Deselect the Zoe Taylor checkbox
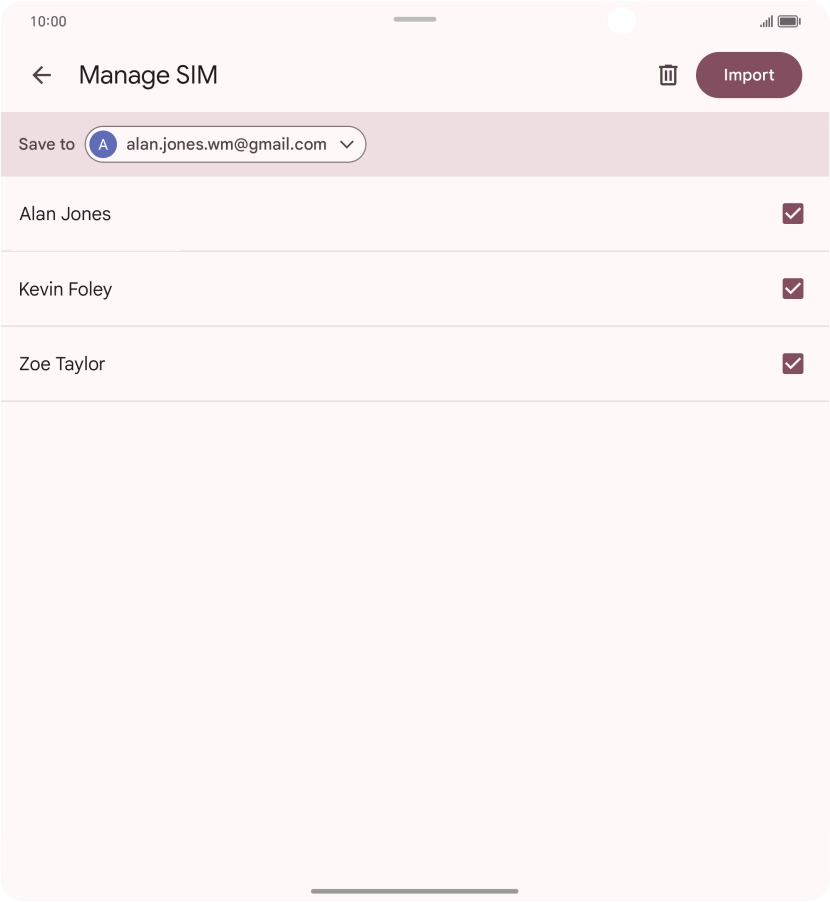Image resolution: width=830 pixels, height=902 pixels. click(x=793, y=363)
